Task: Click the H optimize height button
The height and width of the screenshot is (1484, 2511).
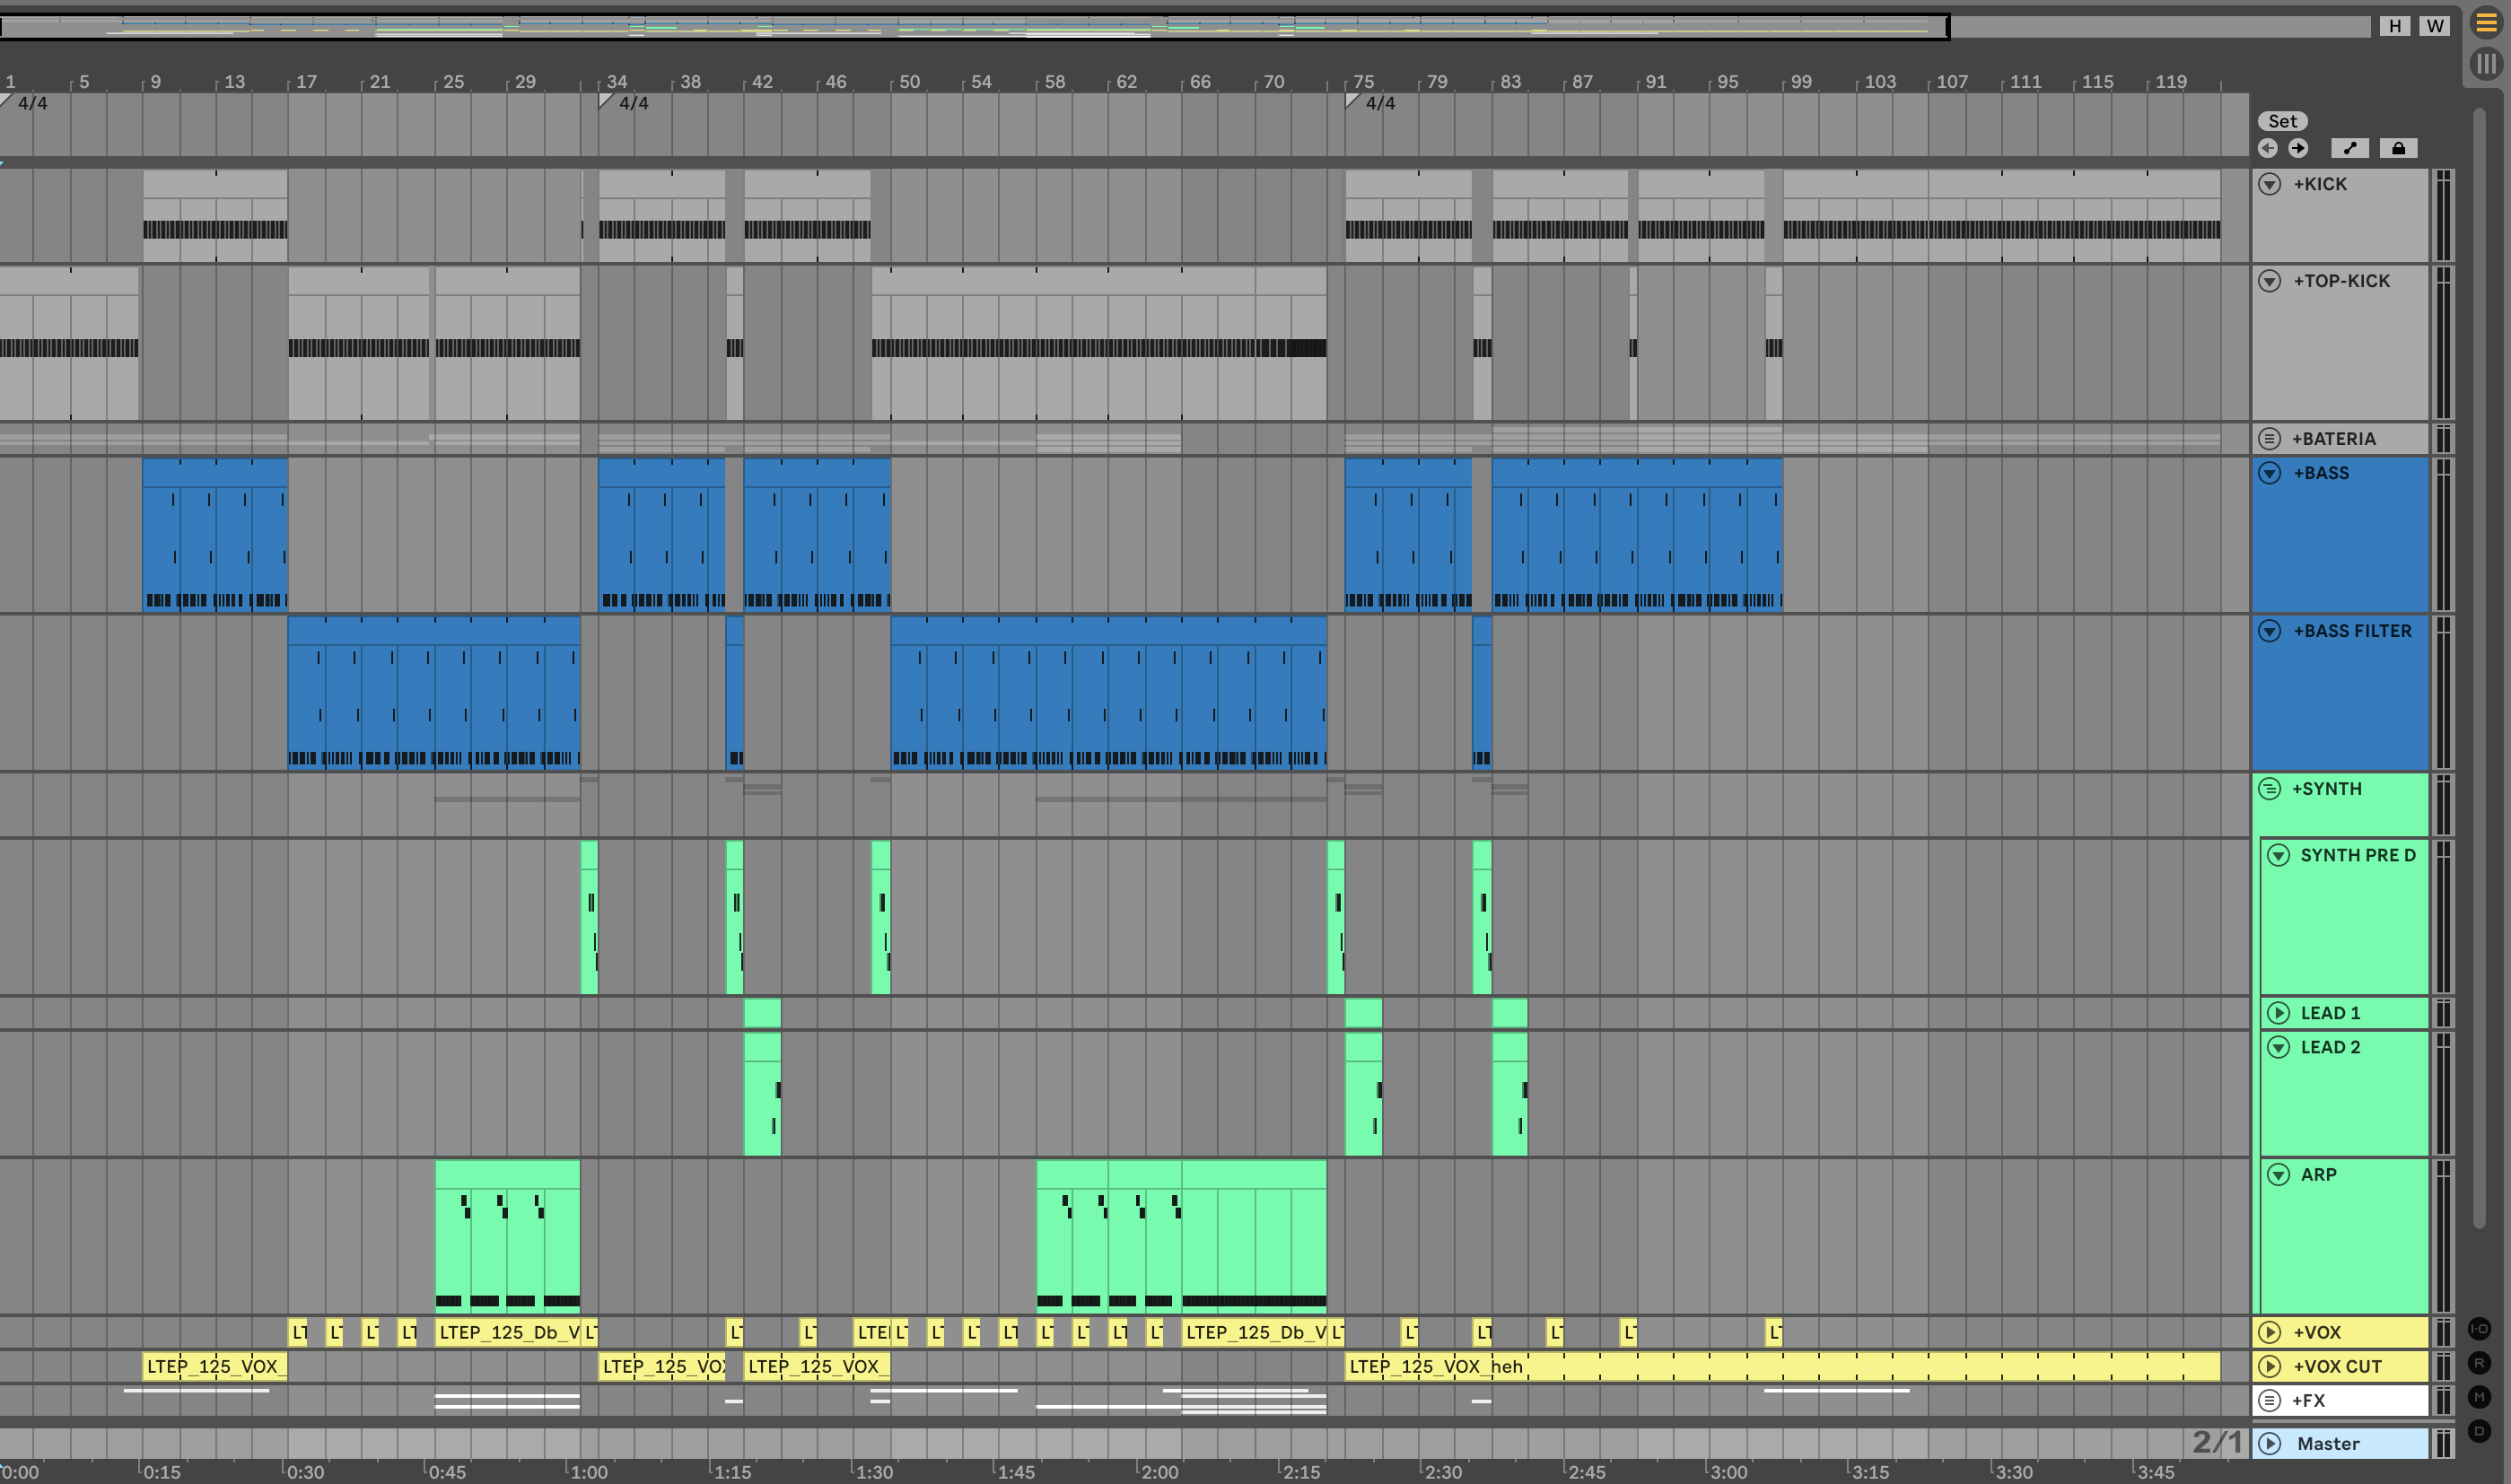Action: (x=2395, y=26)
